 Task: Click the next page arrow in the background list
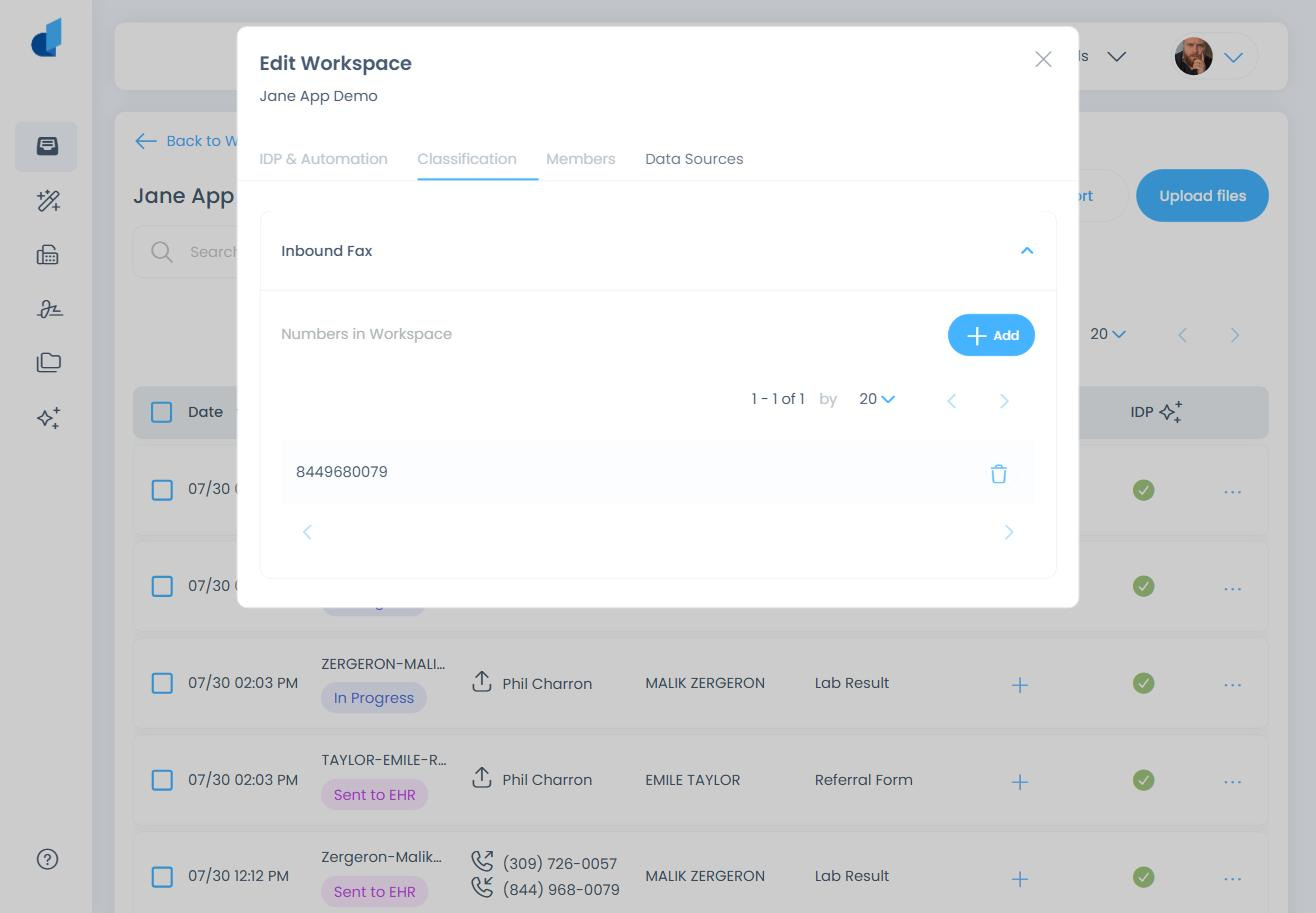pyautogui.click(x=1234, y=336)
